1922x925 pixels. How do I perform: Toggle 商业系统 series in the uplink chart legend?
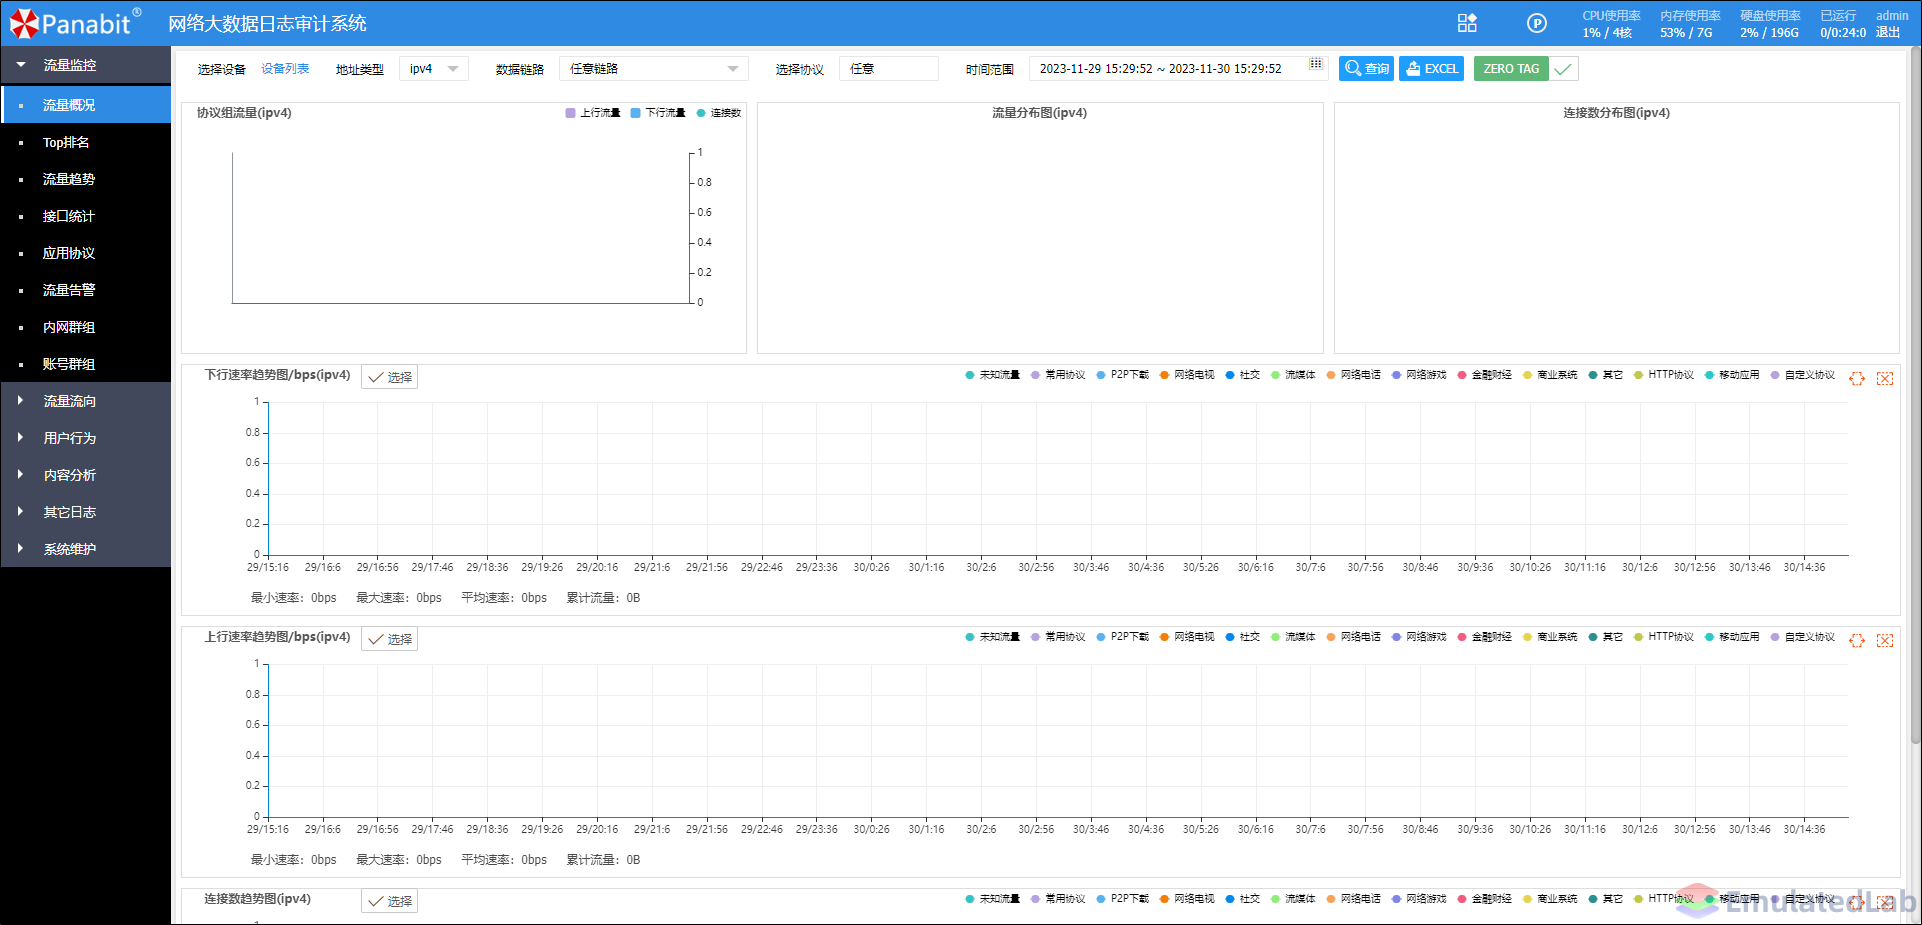pyautogui.click(x=1550, y=637)
